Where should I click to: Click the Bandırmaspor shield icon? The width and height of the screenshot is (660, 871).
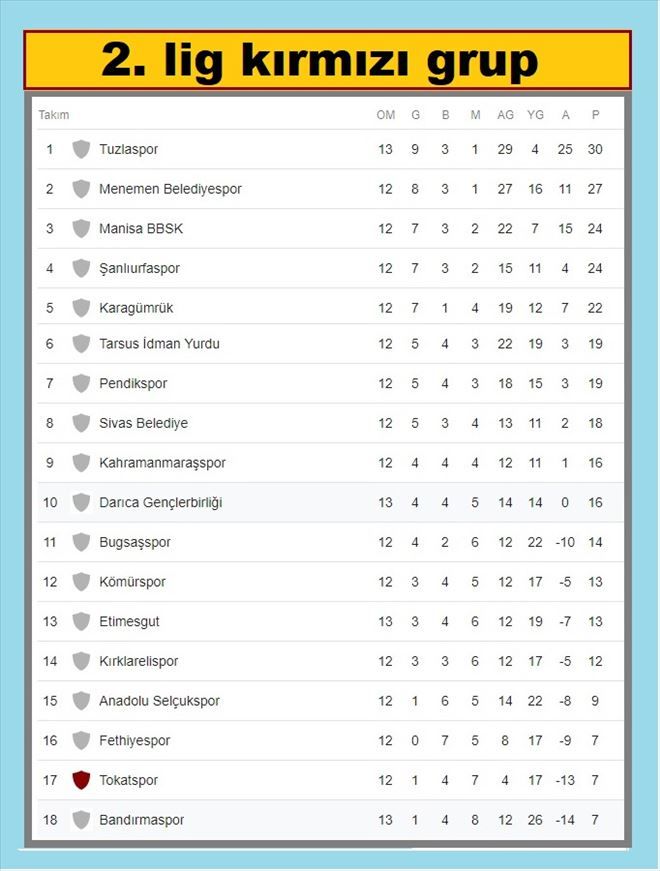click(x=81, y=820)
